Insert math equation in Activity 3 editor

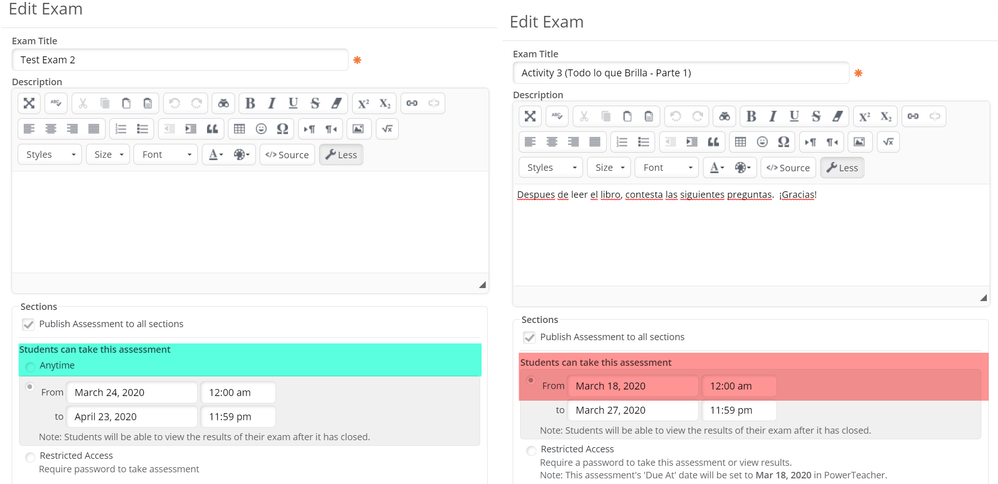[888, 142]
